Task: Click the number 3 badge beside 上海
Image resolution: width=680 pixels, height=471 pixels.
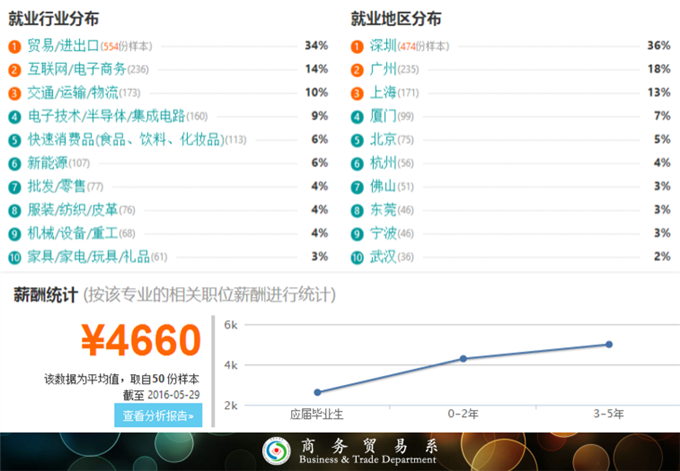Action: tap(357, 93)
